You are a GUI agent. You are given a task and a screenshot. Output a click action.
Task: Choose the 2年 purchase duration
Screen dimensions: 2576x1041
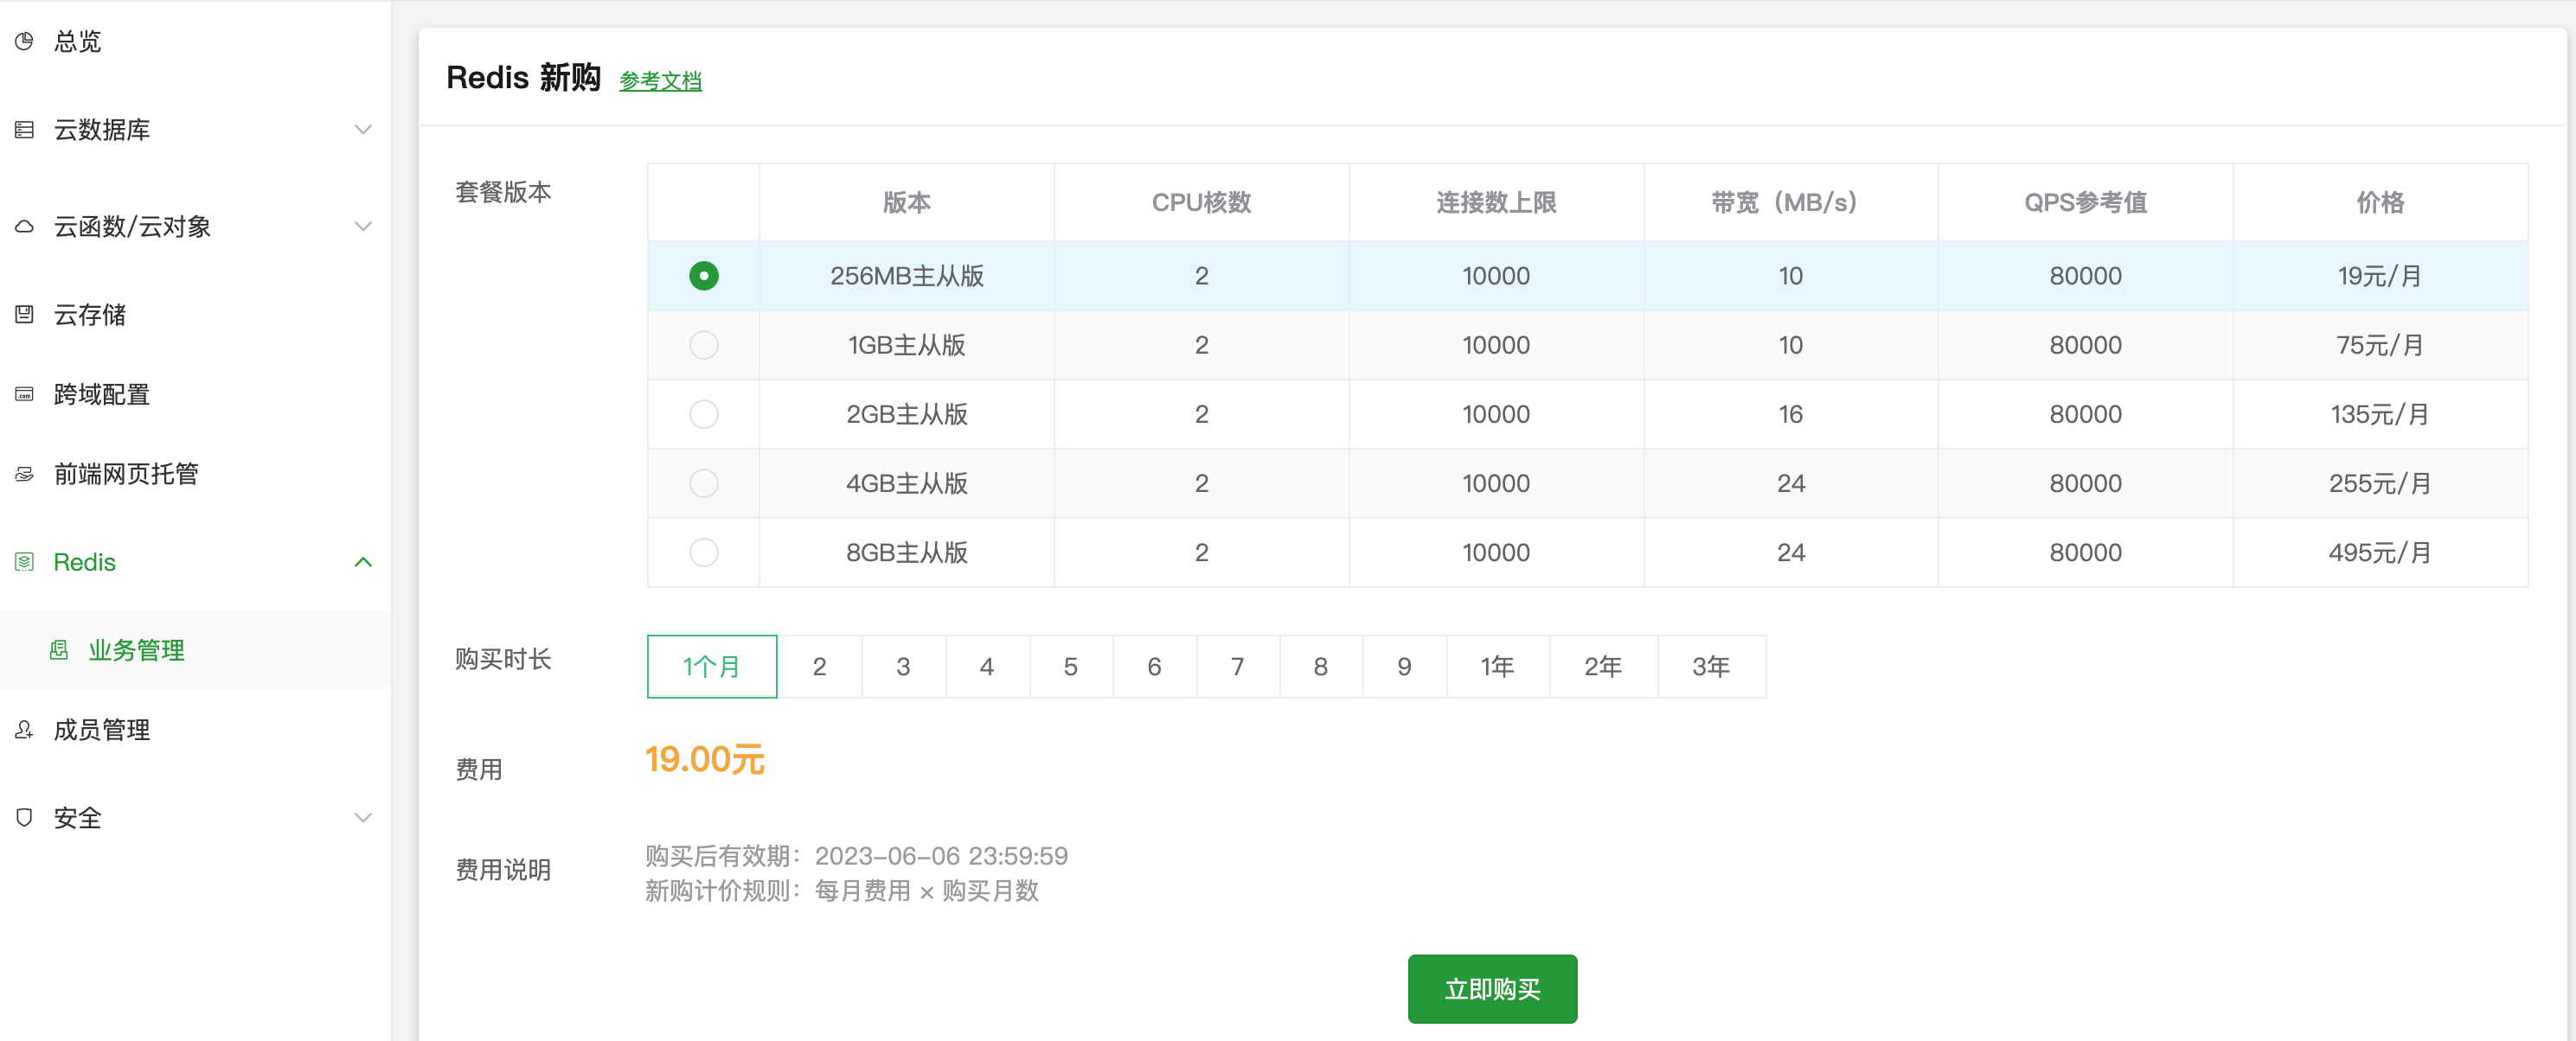point(1603,666)
